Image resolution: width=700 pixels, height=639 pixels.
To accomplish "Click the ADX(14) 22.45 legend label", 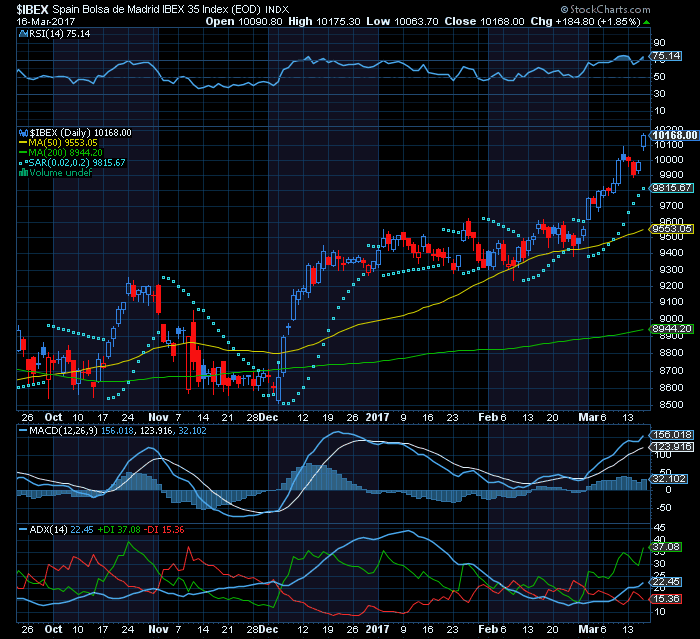I will click(56, 530).
